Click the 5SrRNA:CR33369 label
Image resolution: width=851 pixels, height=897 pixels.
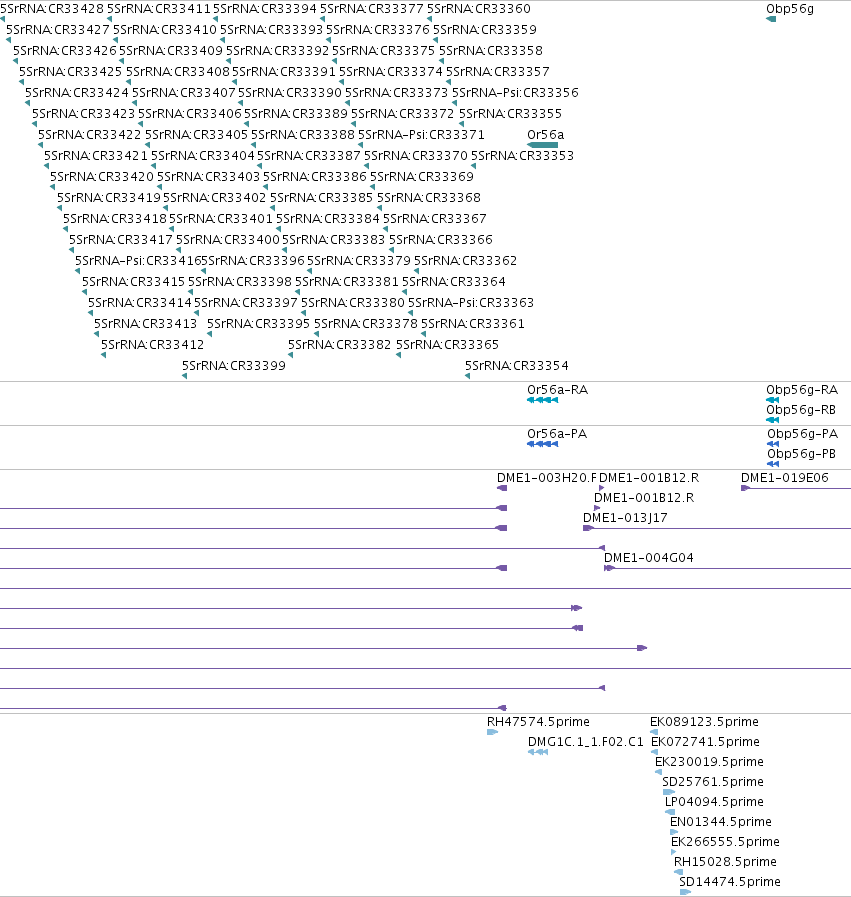(422, 177)
